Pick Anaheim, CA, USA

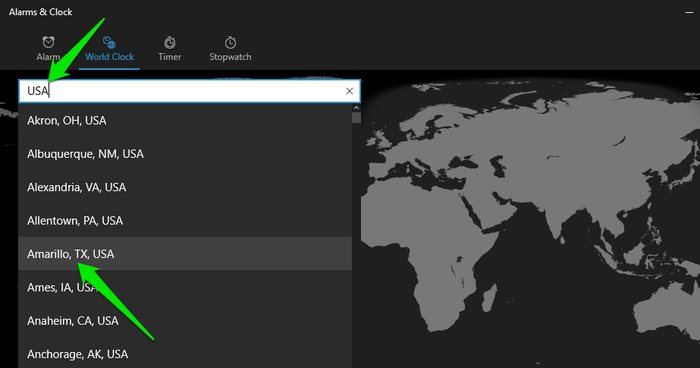pos(185,321)
